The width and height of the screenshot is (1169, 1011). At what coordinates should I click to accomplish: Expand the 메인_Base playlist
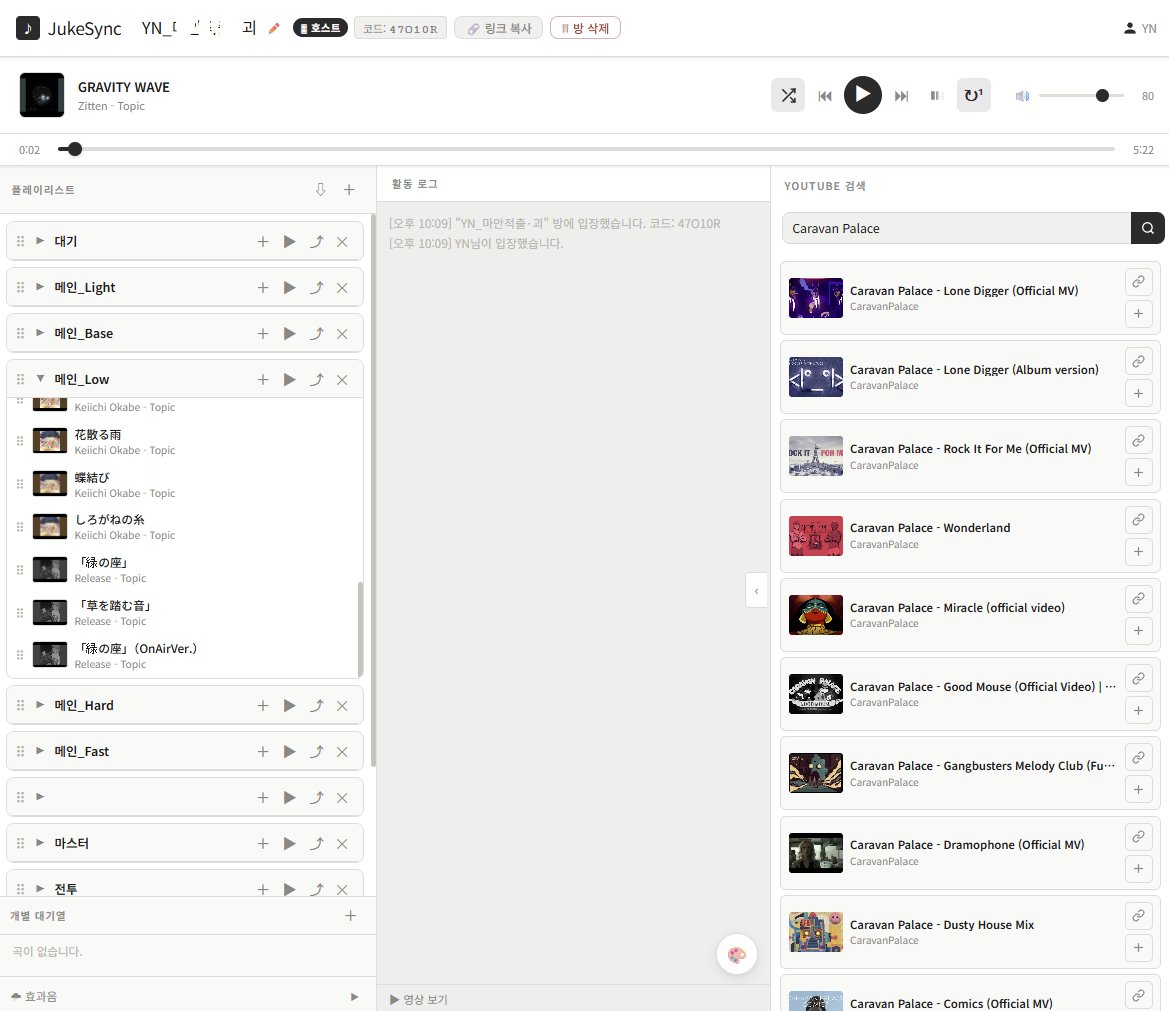point(40,333)
